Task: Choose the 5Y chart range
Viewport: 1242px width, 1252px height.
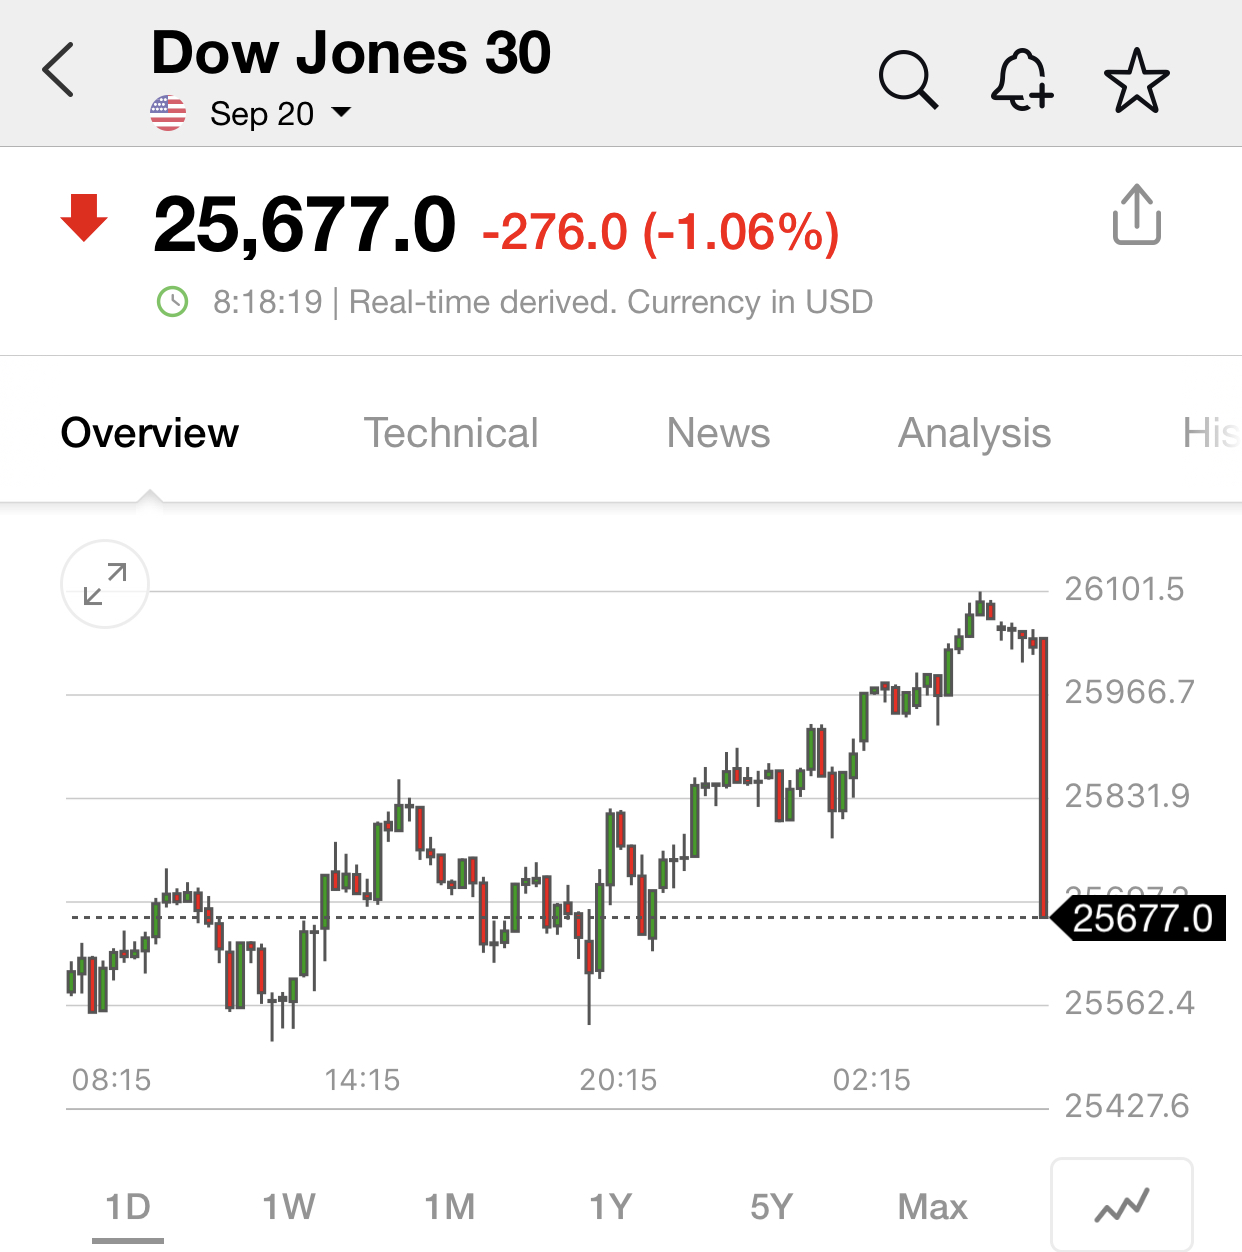Action: tap(772, 1207)
